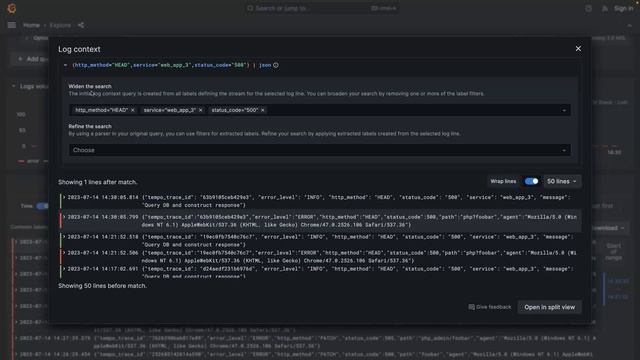640x360 pixels.
Task: Expand log row at 14:17:02.691
Action: pyautogui.click(x=64, y=269)
